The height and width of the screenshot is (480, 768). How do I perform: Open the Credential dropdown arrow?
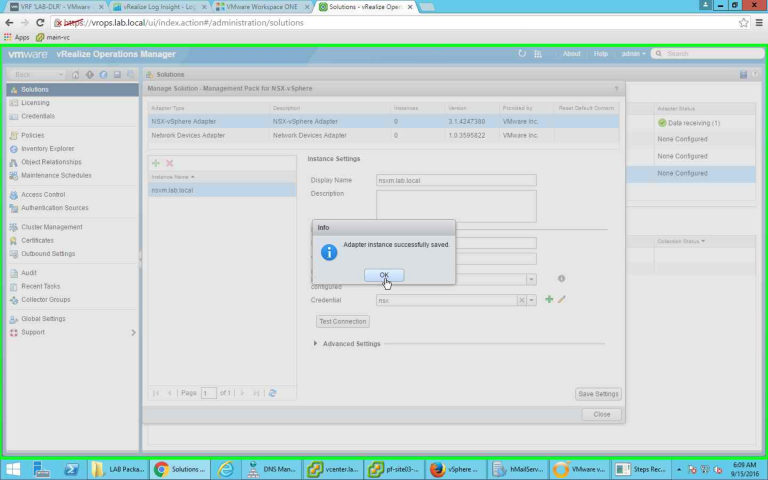click(x=531, y=300)
